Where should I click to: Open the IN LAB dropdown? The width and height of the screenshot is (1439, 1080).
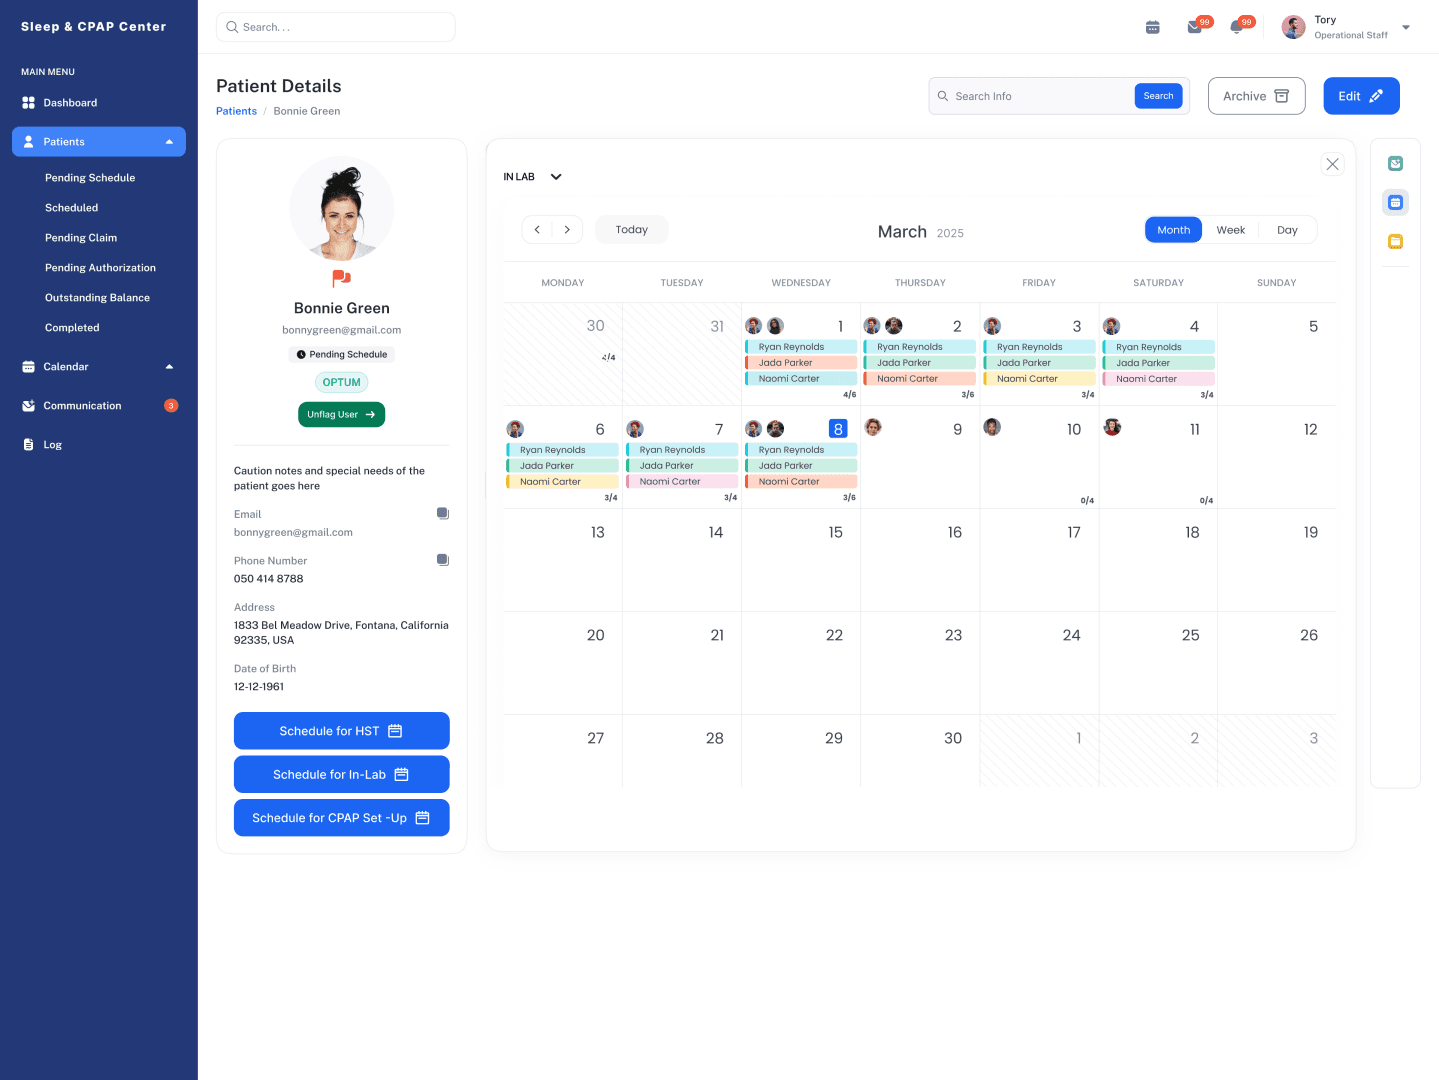click(x=532, y=177)
